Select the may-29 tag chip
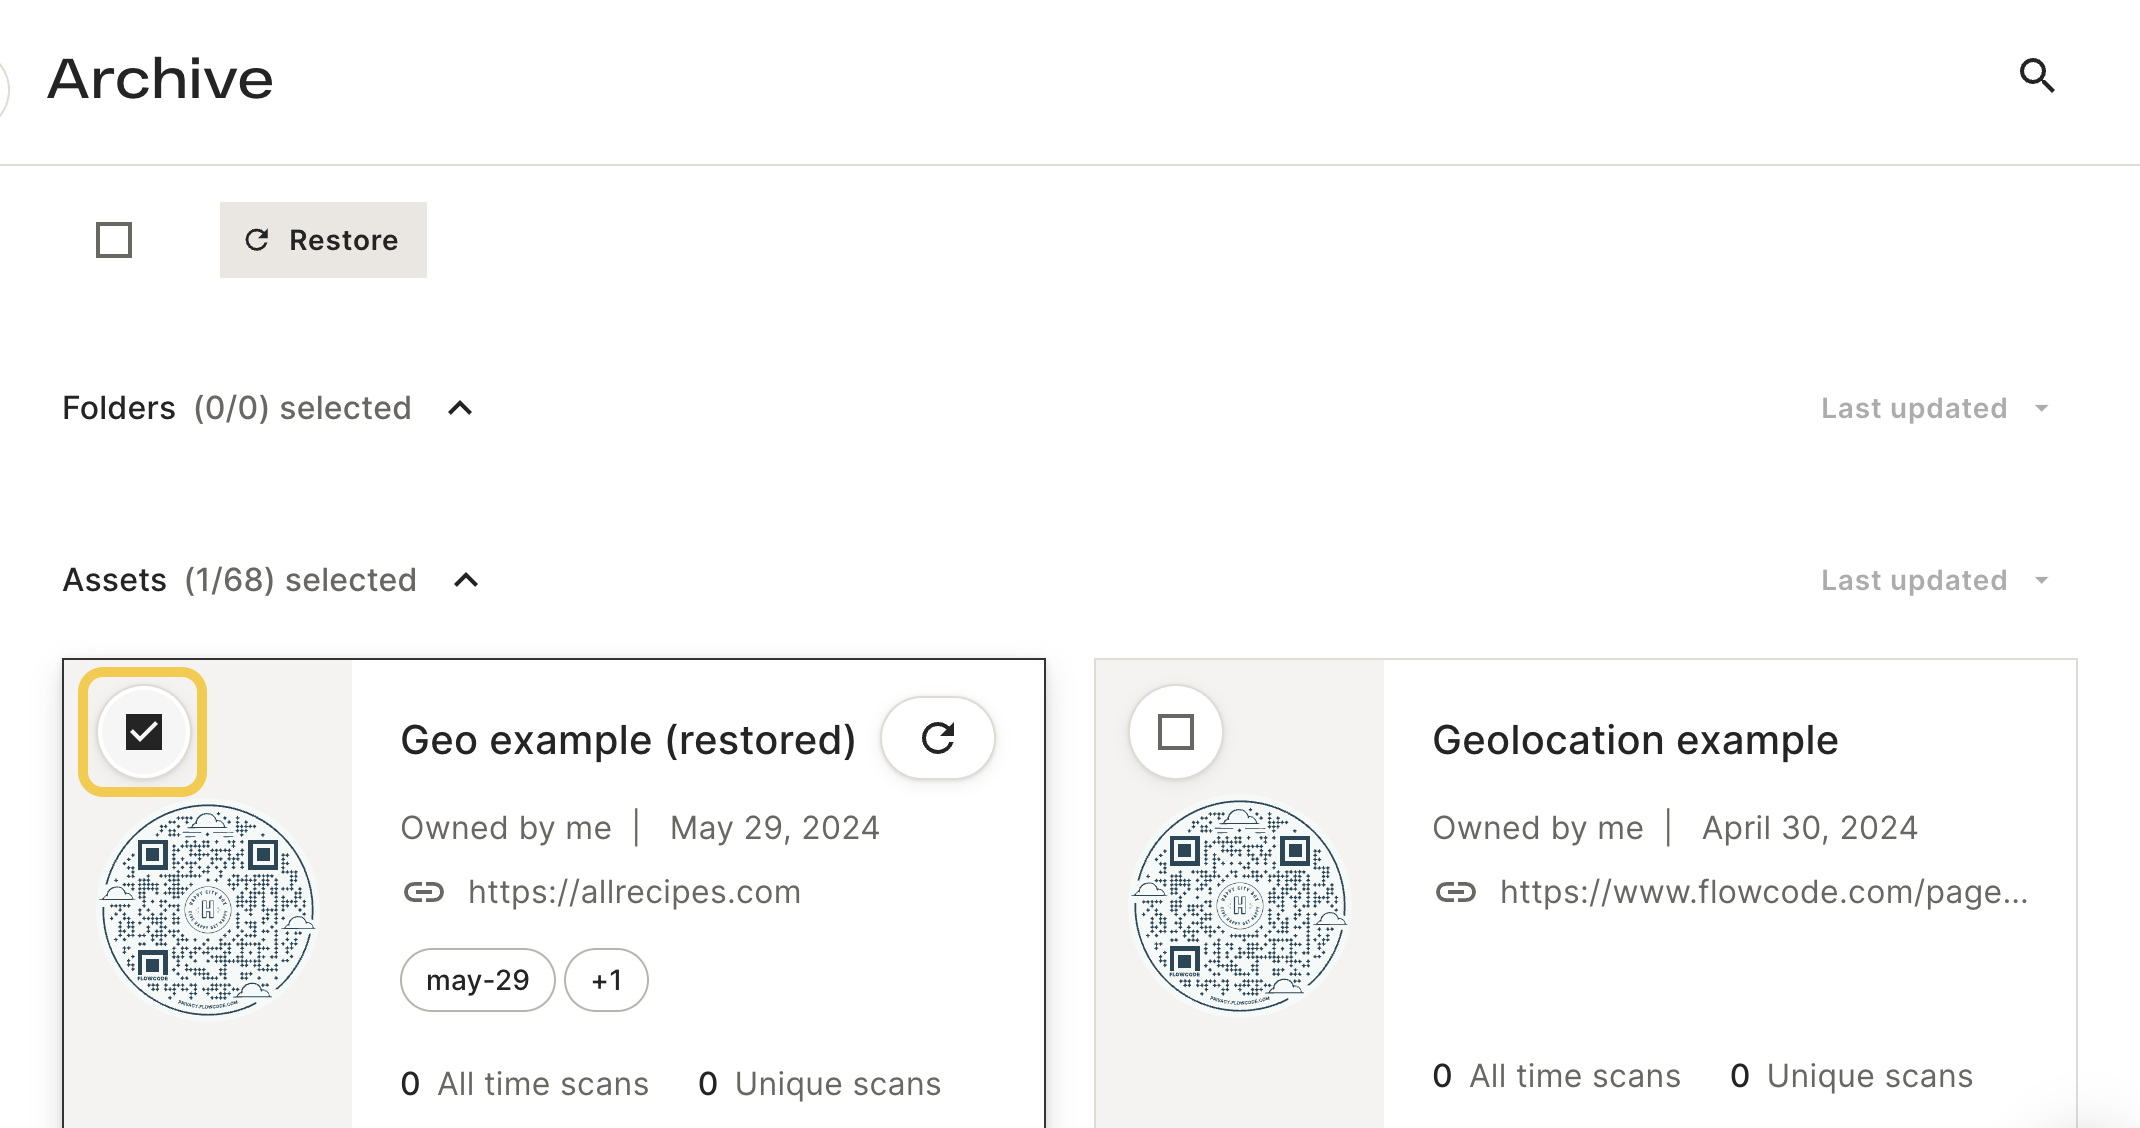The width and height of the screenshot is (2140, 1128). (x=478, y=980)
